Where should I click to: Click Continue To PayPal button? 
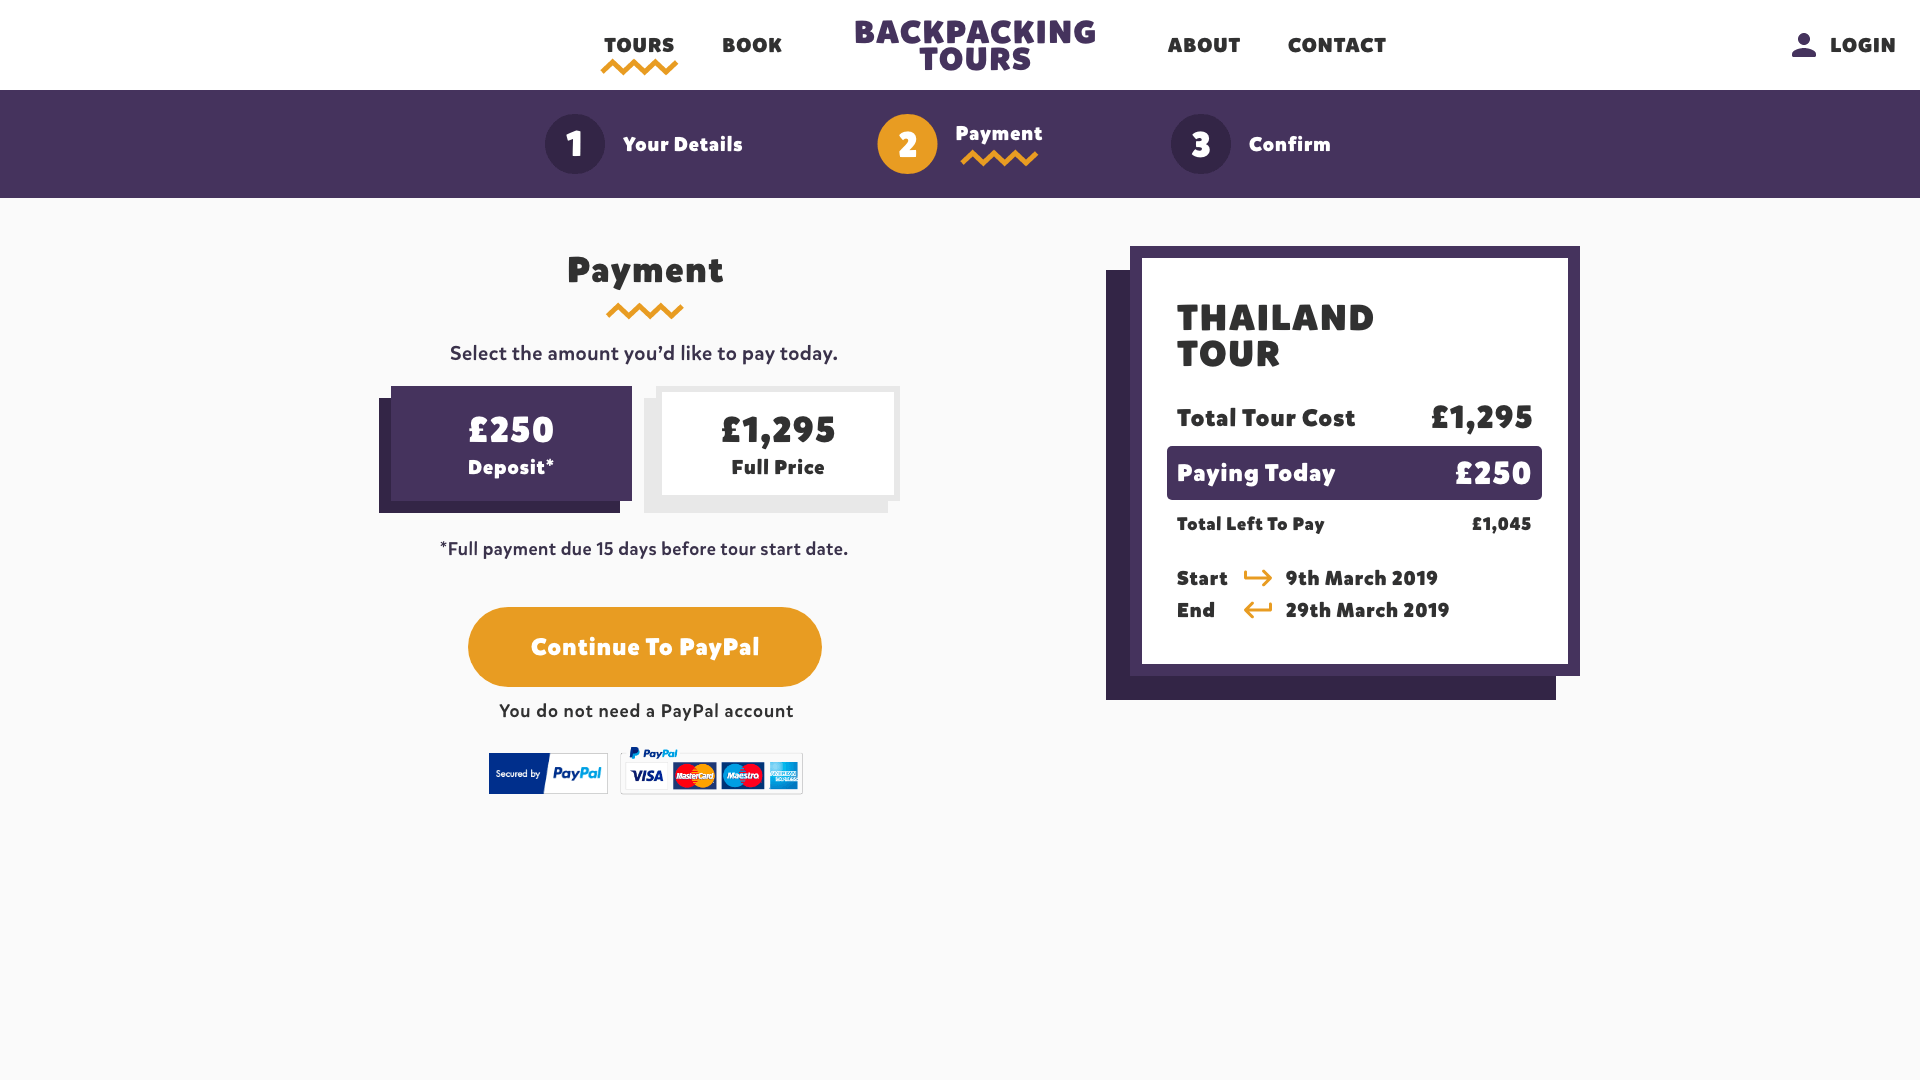[x=645, y=647]
